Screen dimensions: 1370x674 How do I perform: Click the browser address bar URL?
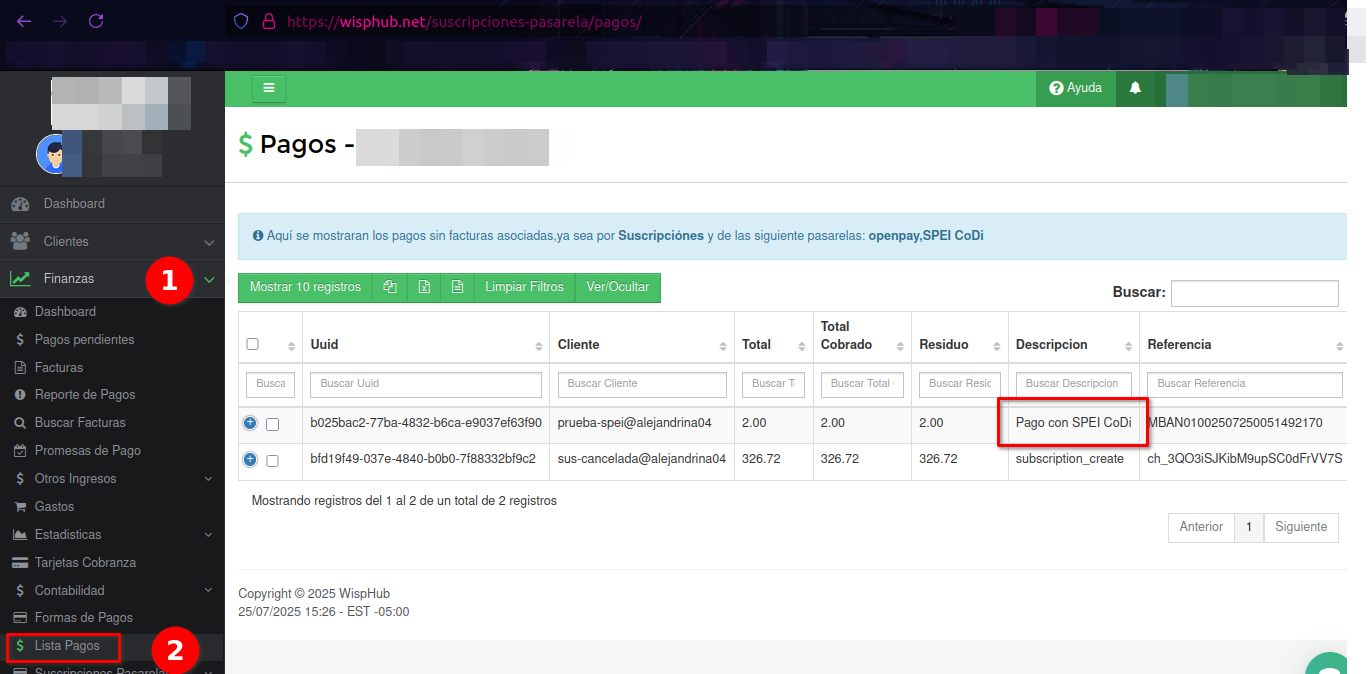coord(464,21)
